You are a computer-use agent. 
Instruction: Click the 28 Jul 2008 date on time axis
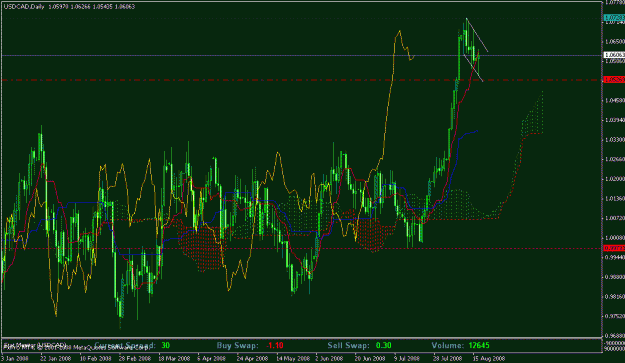tap(448, 358)
